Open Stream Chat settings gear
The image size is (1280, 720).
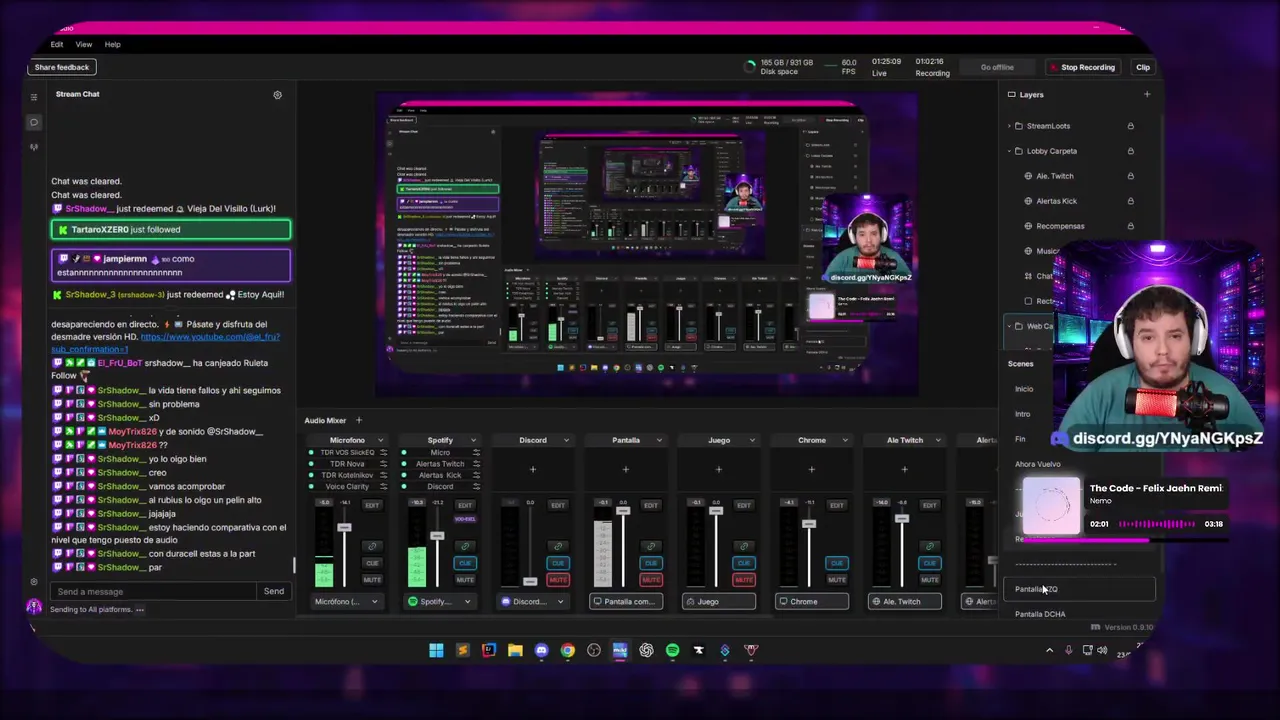click(277, 95)
